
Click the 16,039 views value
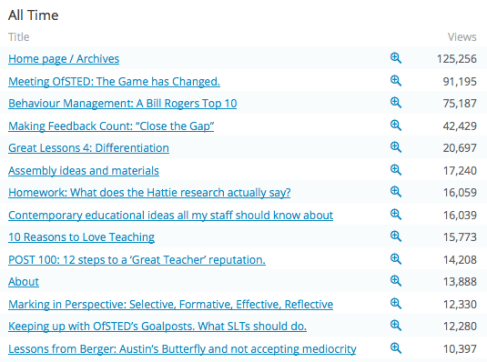tap(460, 215)
